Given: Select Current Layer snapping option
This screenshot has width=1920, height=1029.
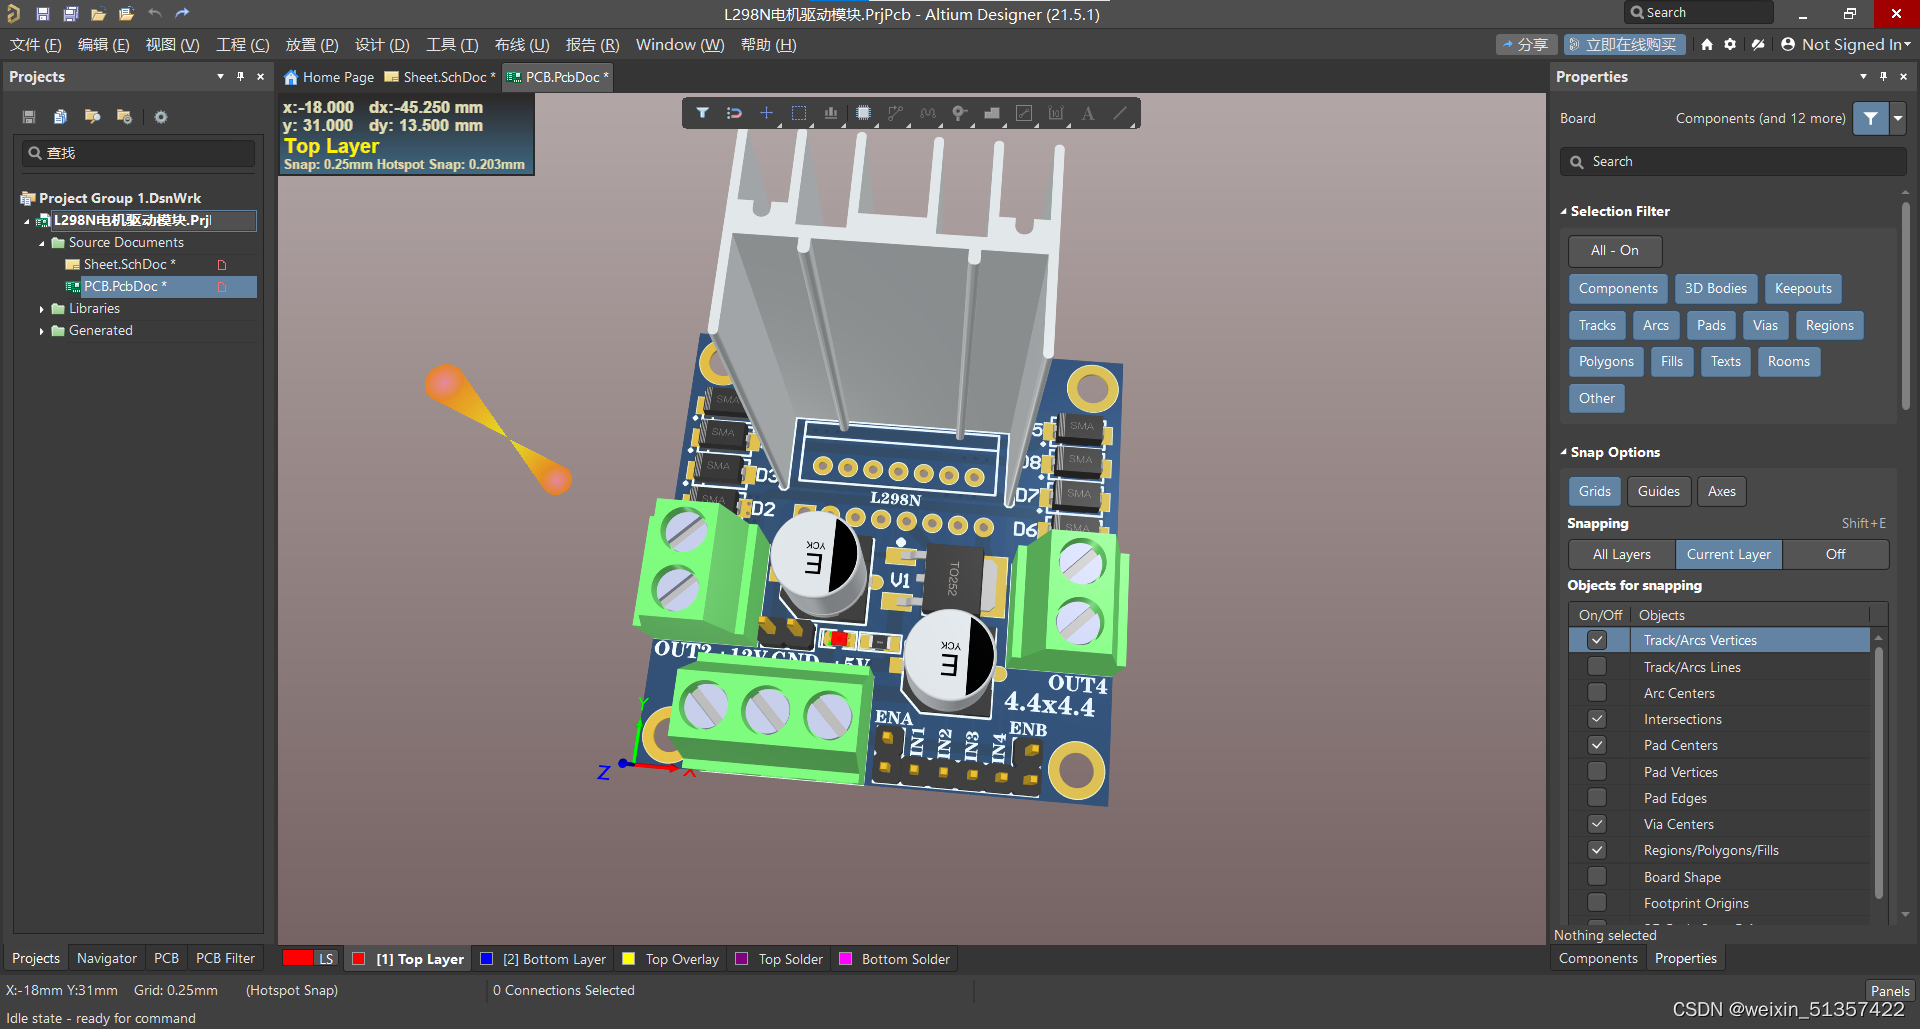Looking at the screenshot, I should pos(1728,554).
